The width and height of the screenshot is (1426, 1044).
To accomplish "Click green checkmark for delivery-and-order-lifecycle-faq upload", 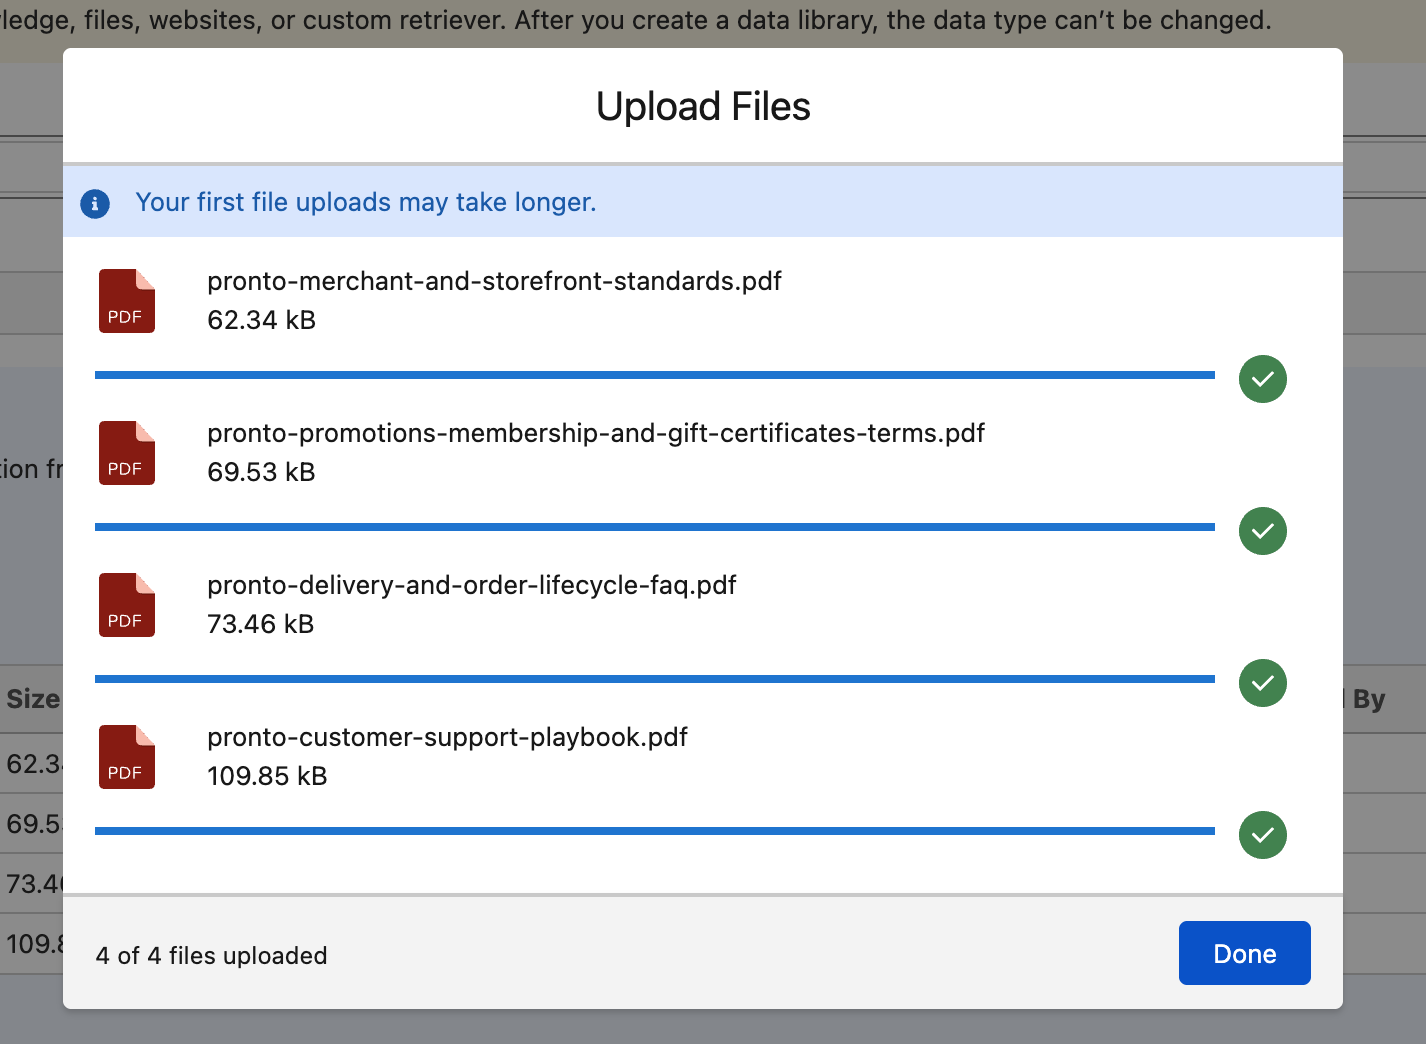I will [x=1263, y=683].
